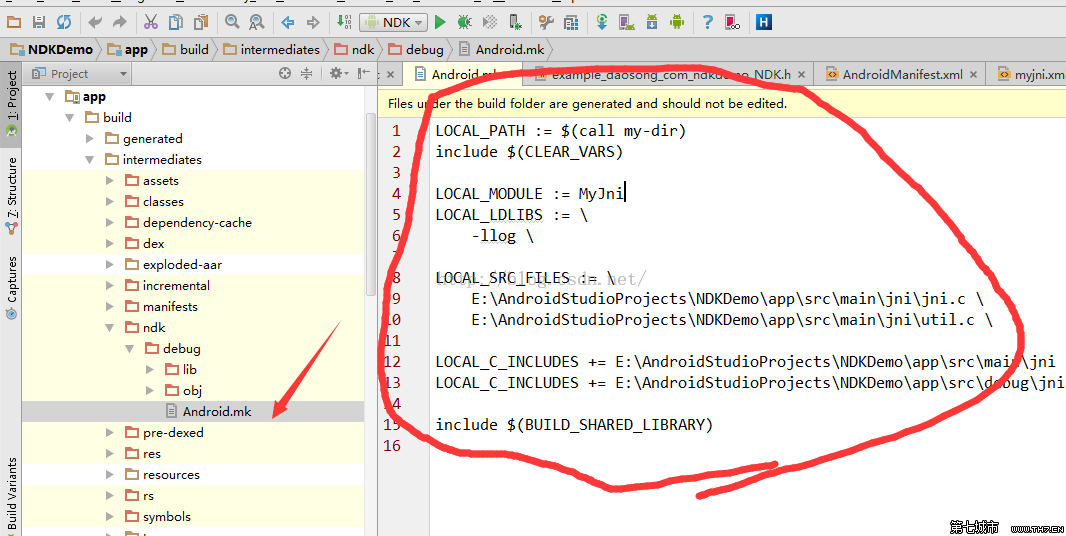Cut selection with the scissors icon
This screenshot has height=536, width=1066.
pos(150,22)
